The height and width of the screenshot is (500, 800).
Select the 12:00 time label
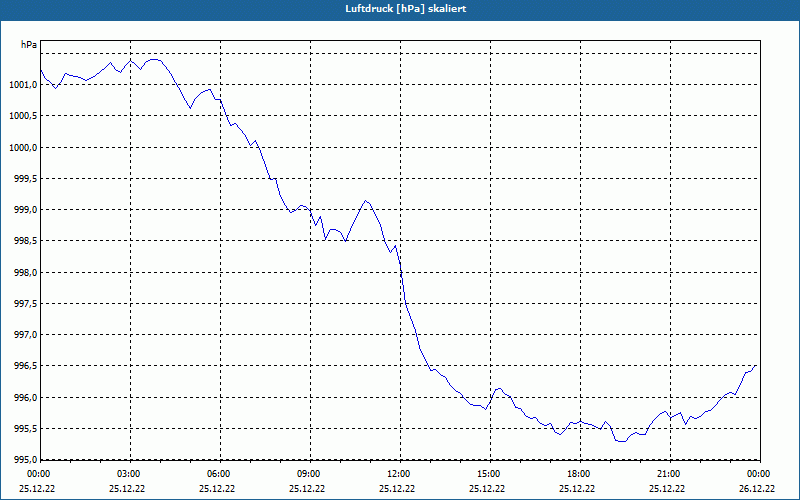pos(399,474)
